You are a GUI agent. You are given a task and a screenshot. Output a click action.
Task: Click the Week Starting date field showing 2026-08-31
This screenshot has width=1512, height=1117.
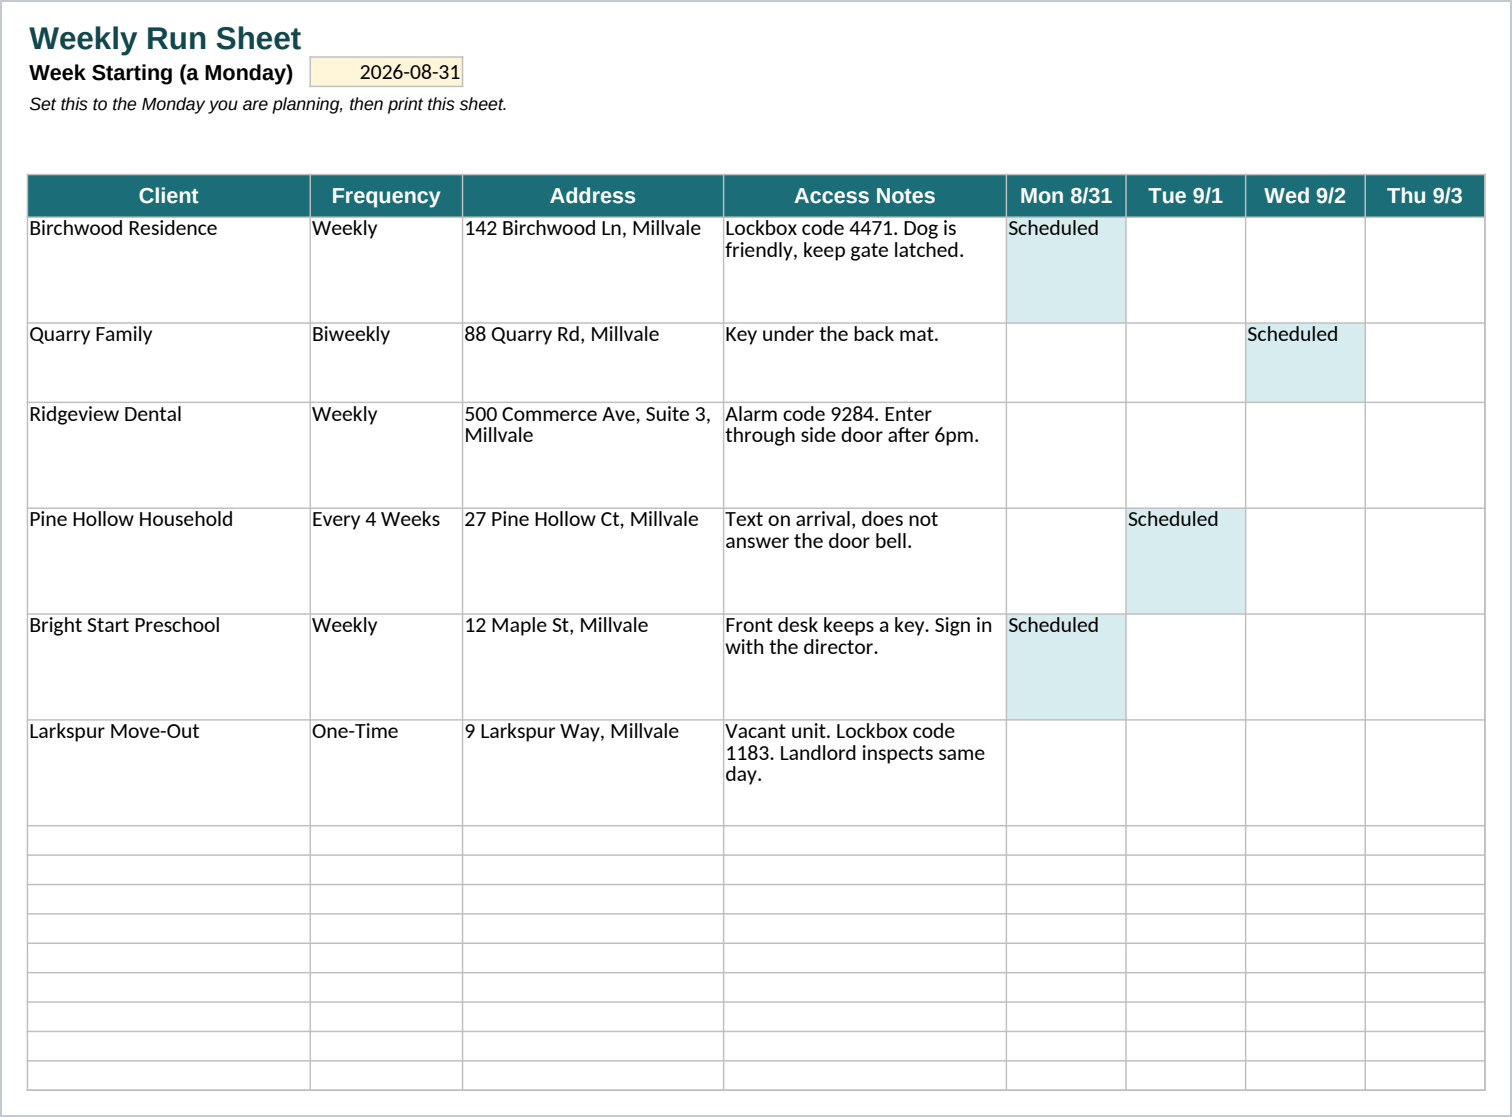[x=386, y=72]
